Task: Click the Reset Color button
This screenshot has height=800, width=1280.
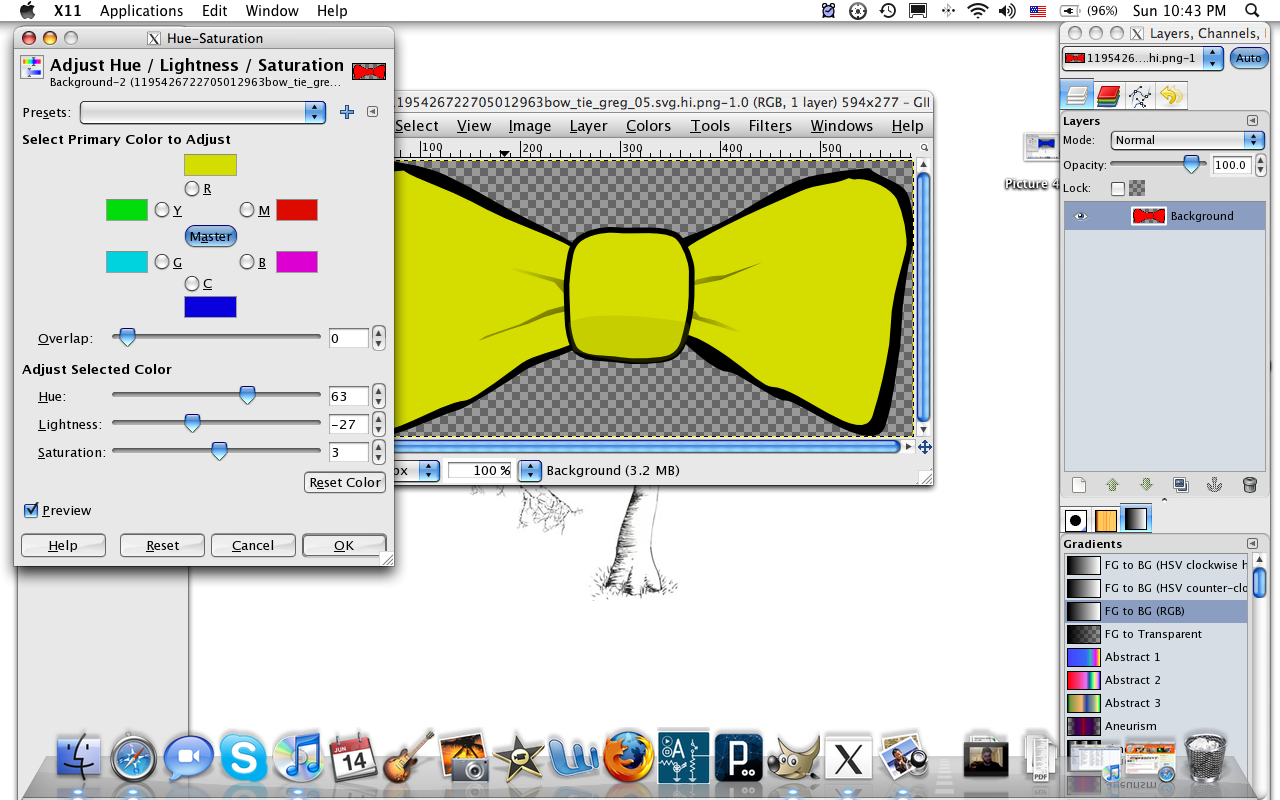Action: 345,482
